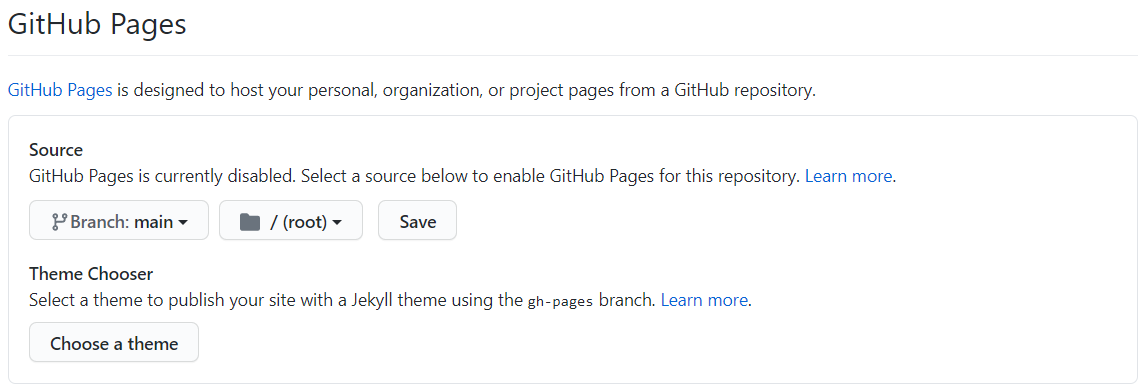Click the Theme Chooser heading
Viewport: 1145px width, 392px height.
pos(91,274)
